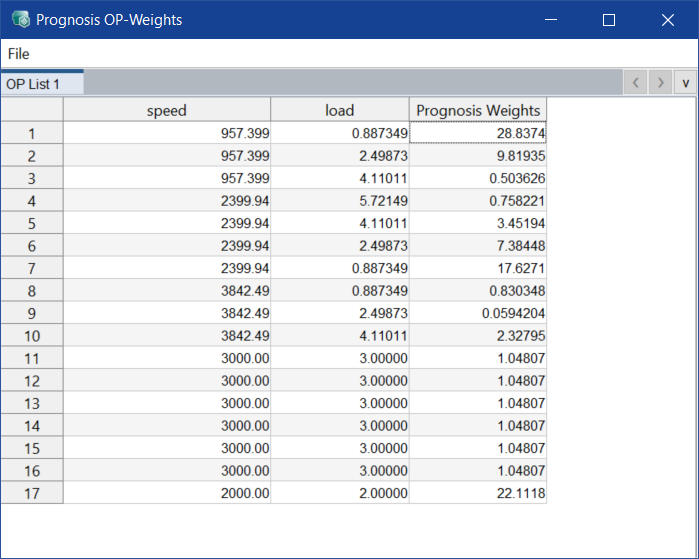699x559 pixels.
Task: Click the load column header
Action: (339, 110)
